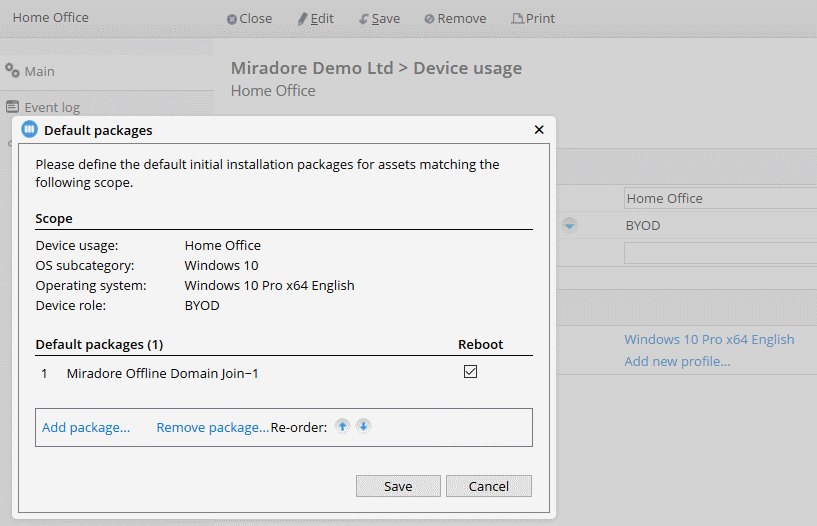Click the Reboot column header
The image size is (817, 526).
coord(480,345)
